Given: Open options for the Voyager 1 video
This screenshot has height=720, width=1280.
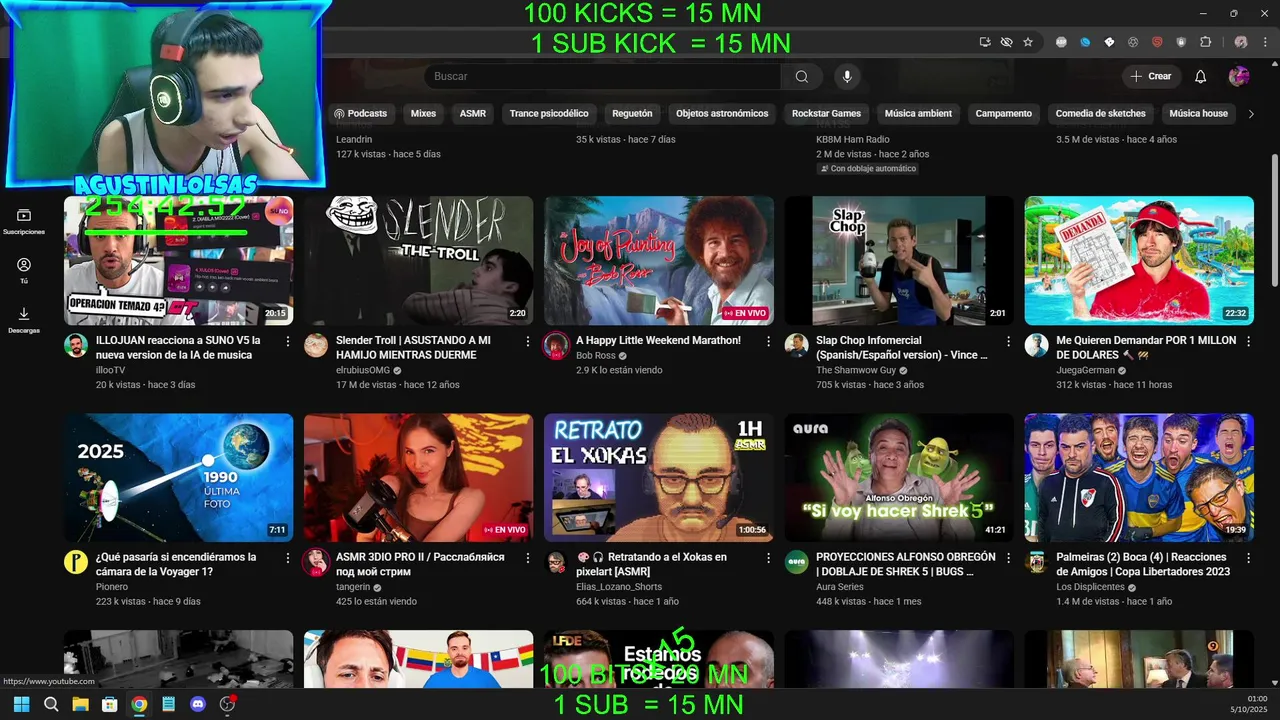Looking at the screenshot, I should 288,558.
